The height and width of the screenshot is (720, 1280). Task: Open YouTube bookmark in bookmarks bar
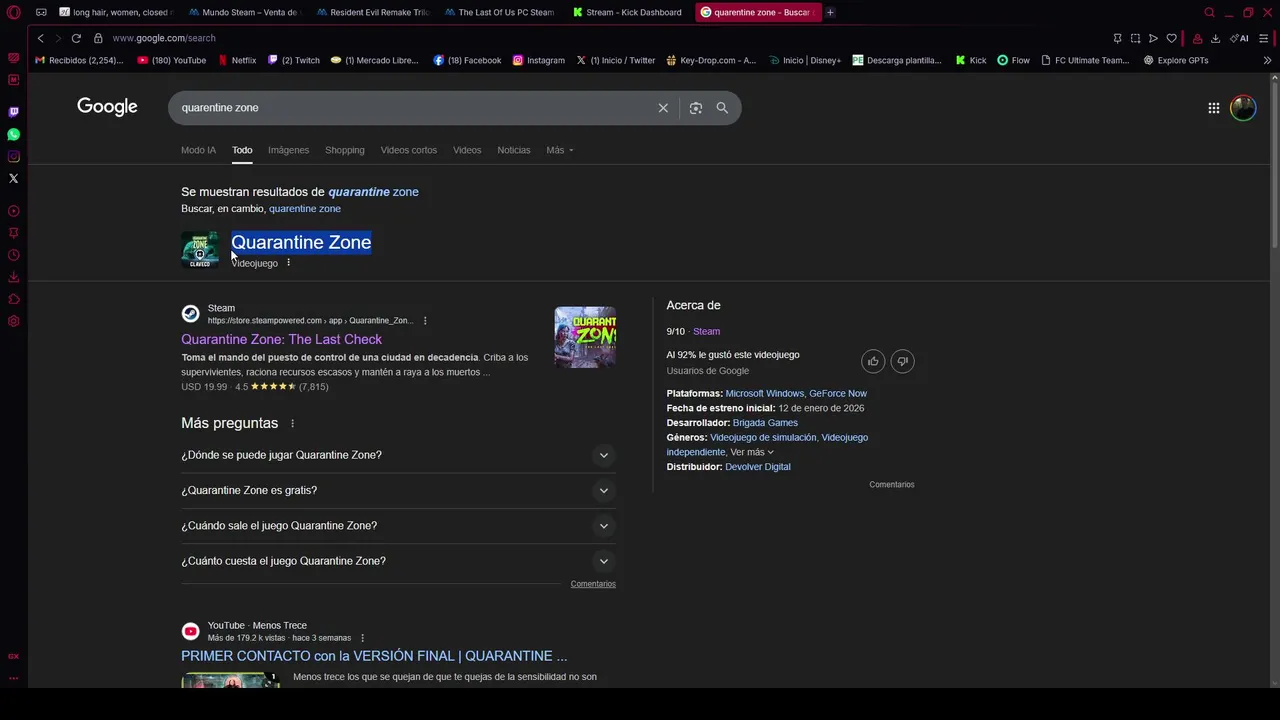tap(171, 60)
